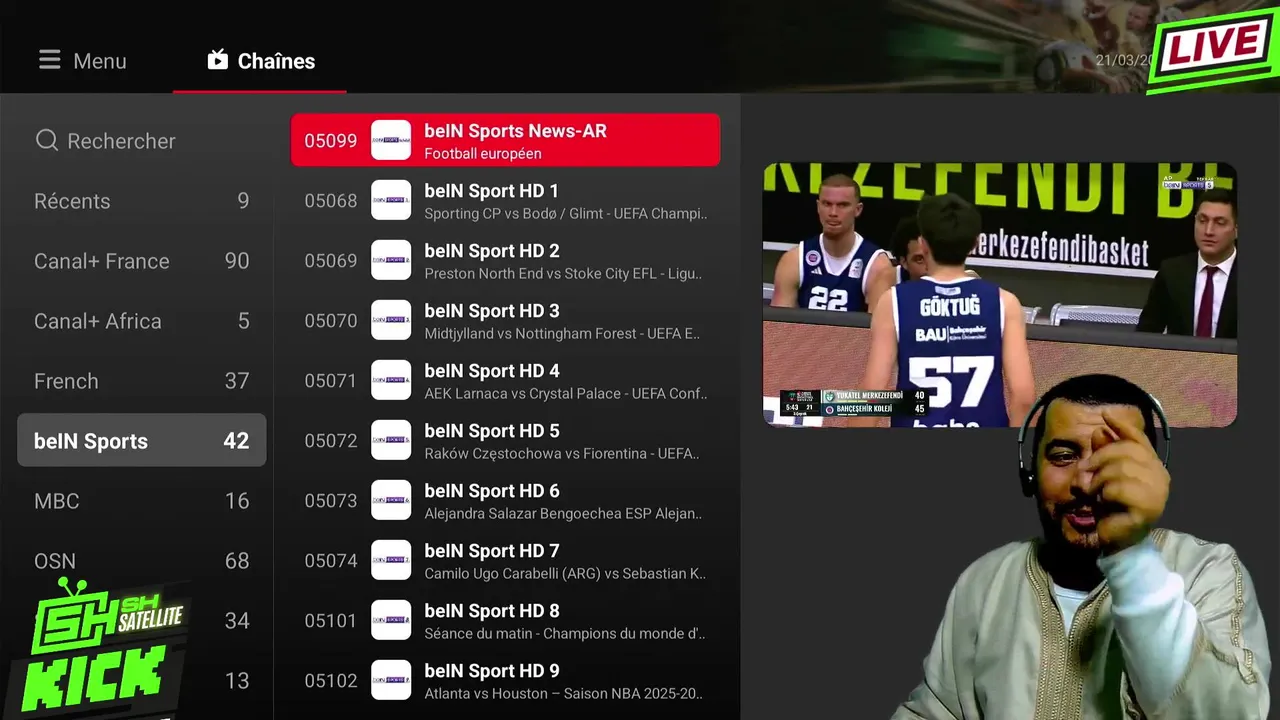Select the OSN category
Screen dimensions: 1280x720
point(141,561)
